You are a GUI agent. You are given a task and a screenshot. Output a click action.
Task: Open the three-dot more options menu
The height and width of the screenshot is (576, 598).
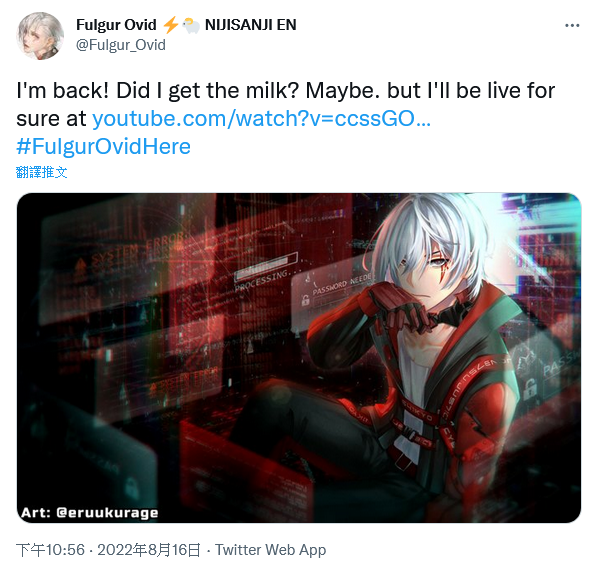point(572,26)
